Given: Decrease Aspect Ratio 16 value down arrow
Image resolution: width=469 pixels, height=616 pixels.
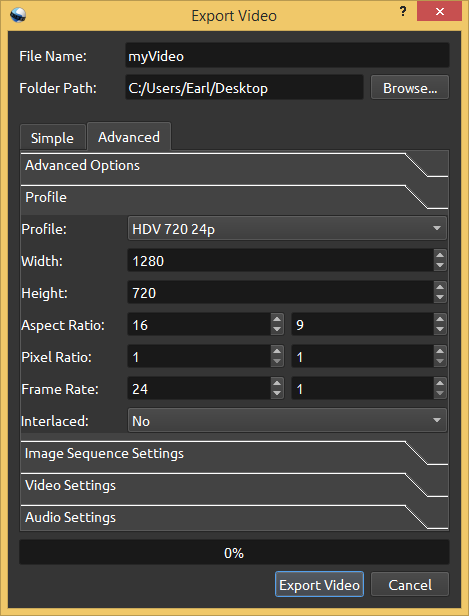Looking at the screenshot, I should 277,330.
